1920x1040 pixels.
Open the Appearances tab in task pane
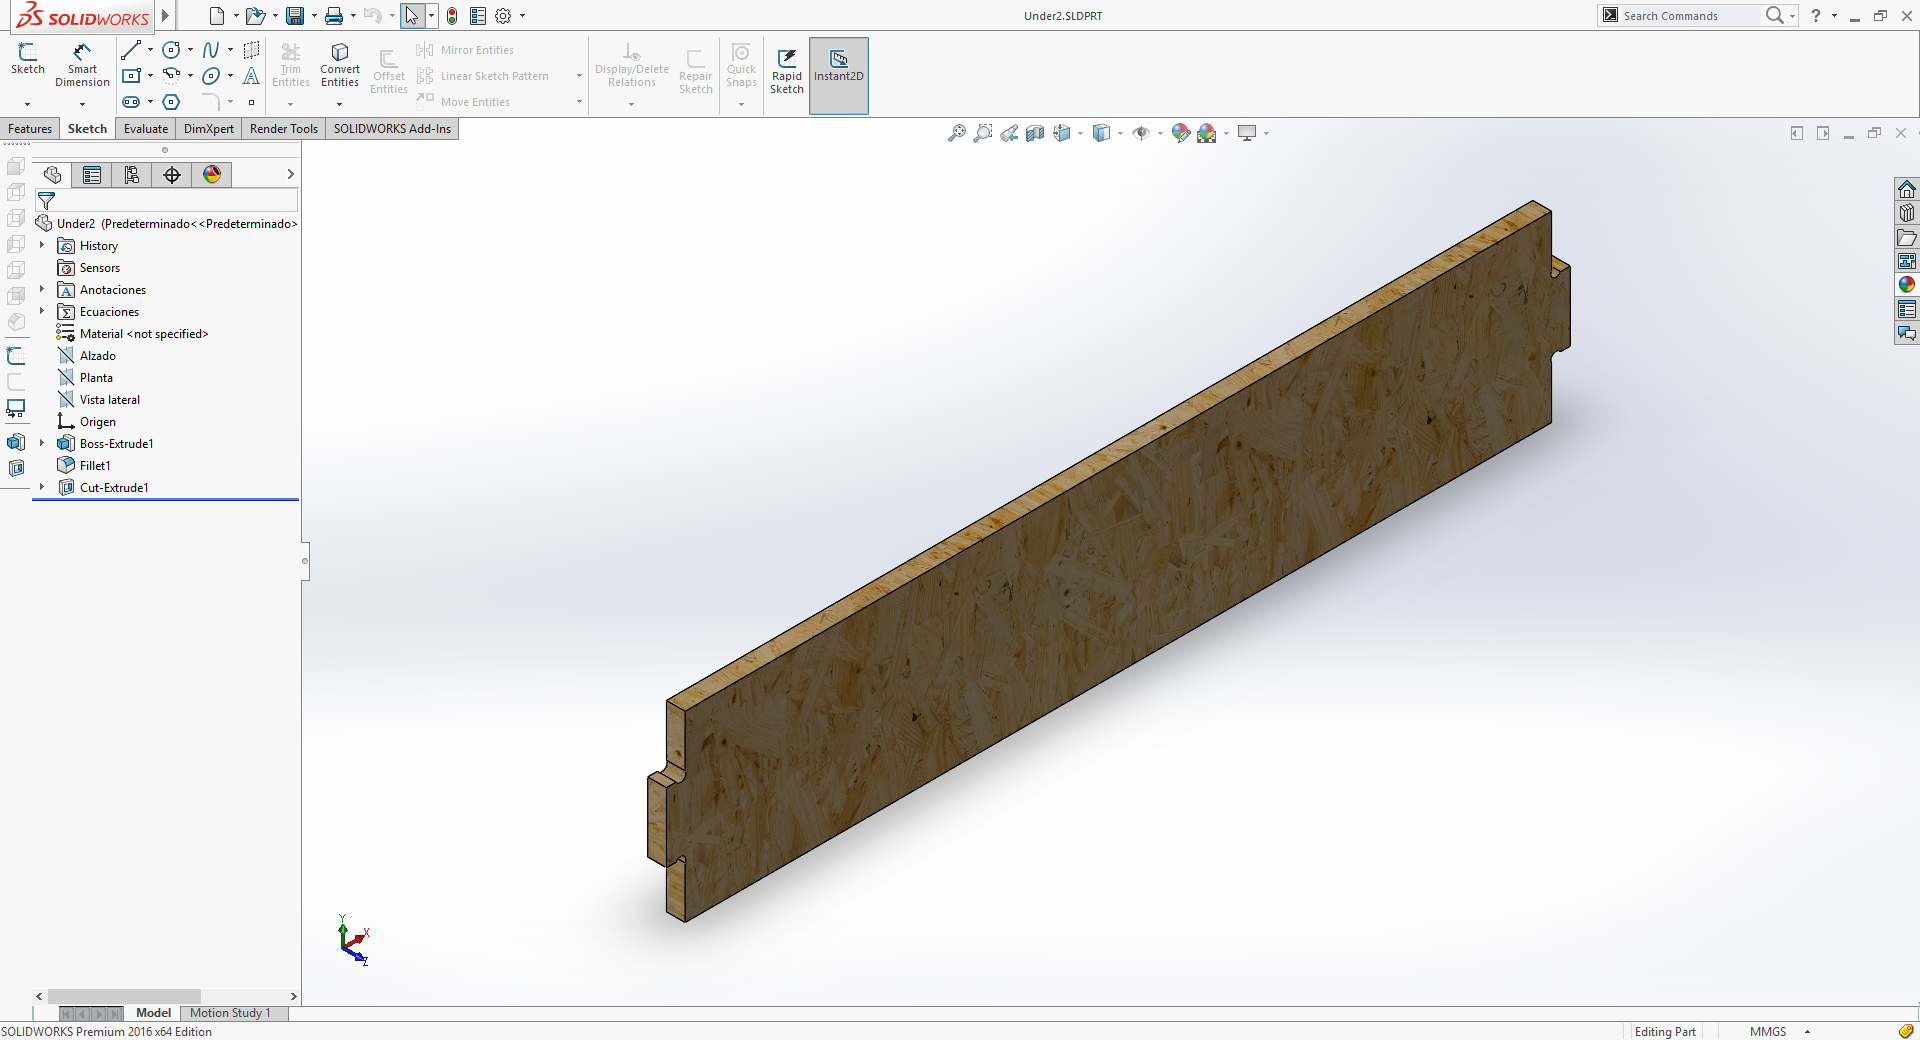tap(1907, 285)
